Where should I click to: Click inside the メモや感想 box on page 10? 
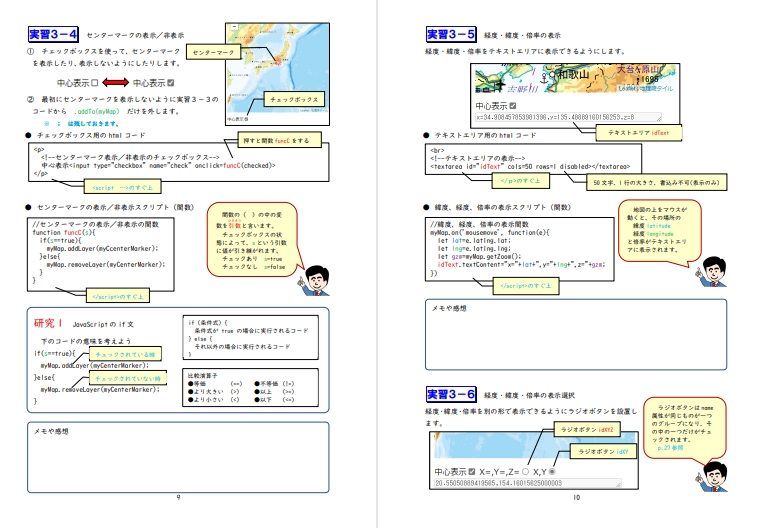576,335
